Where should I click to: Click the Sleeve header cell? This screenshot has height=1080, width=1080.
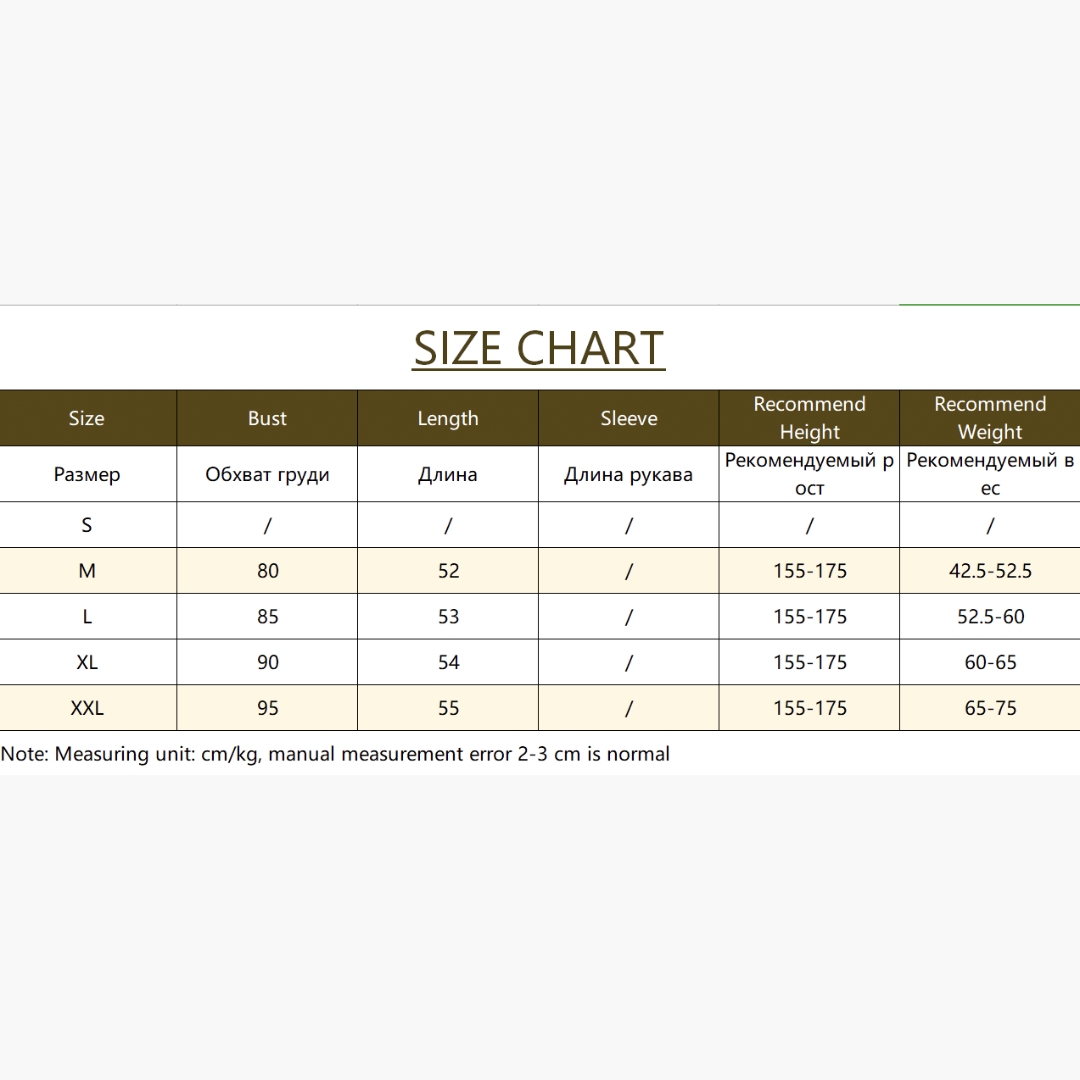tap(629, 418)
